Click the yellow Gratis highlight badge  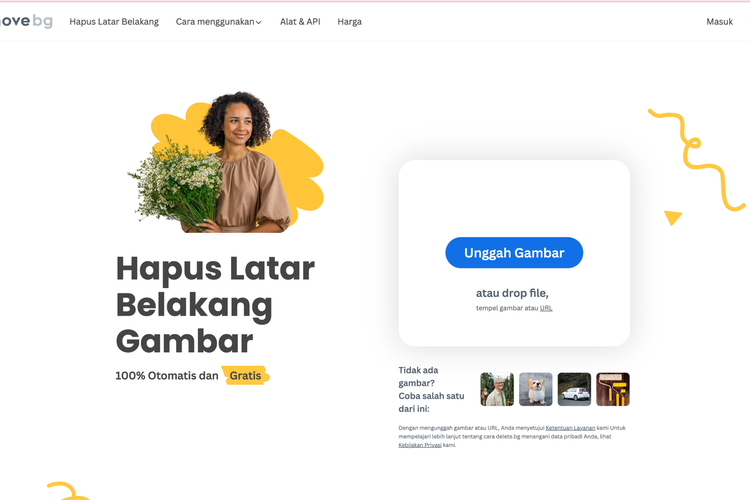[245, 376]
